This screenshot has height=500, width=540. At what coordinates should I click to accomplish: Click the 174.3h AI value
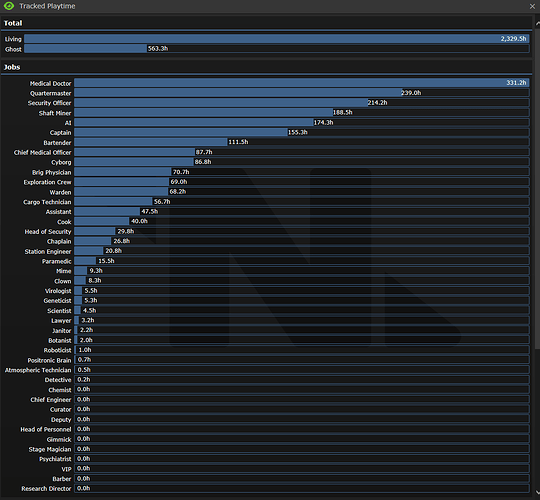point(323,122)
